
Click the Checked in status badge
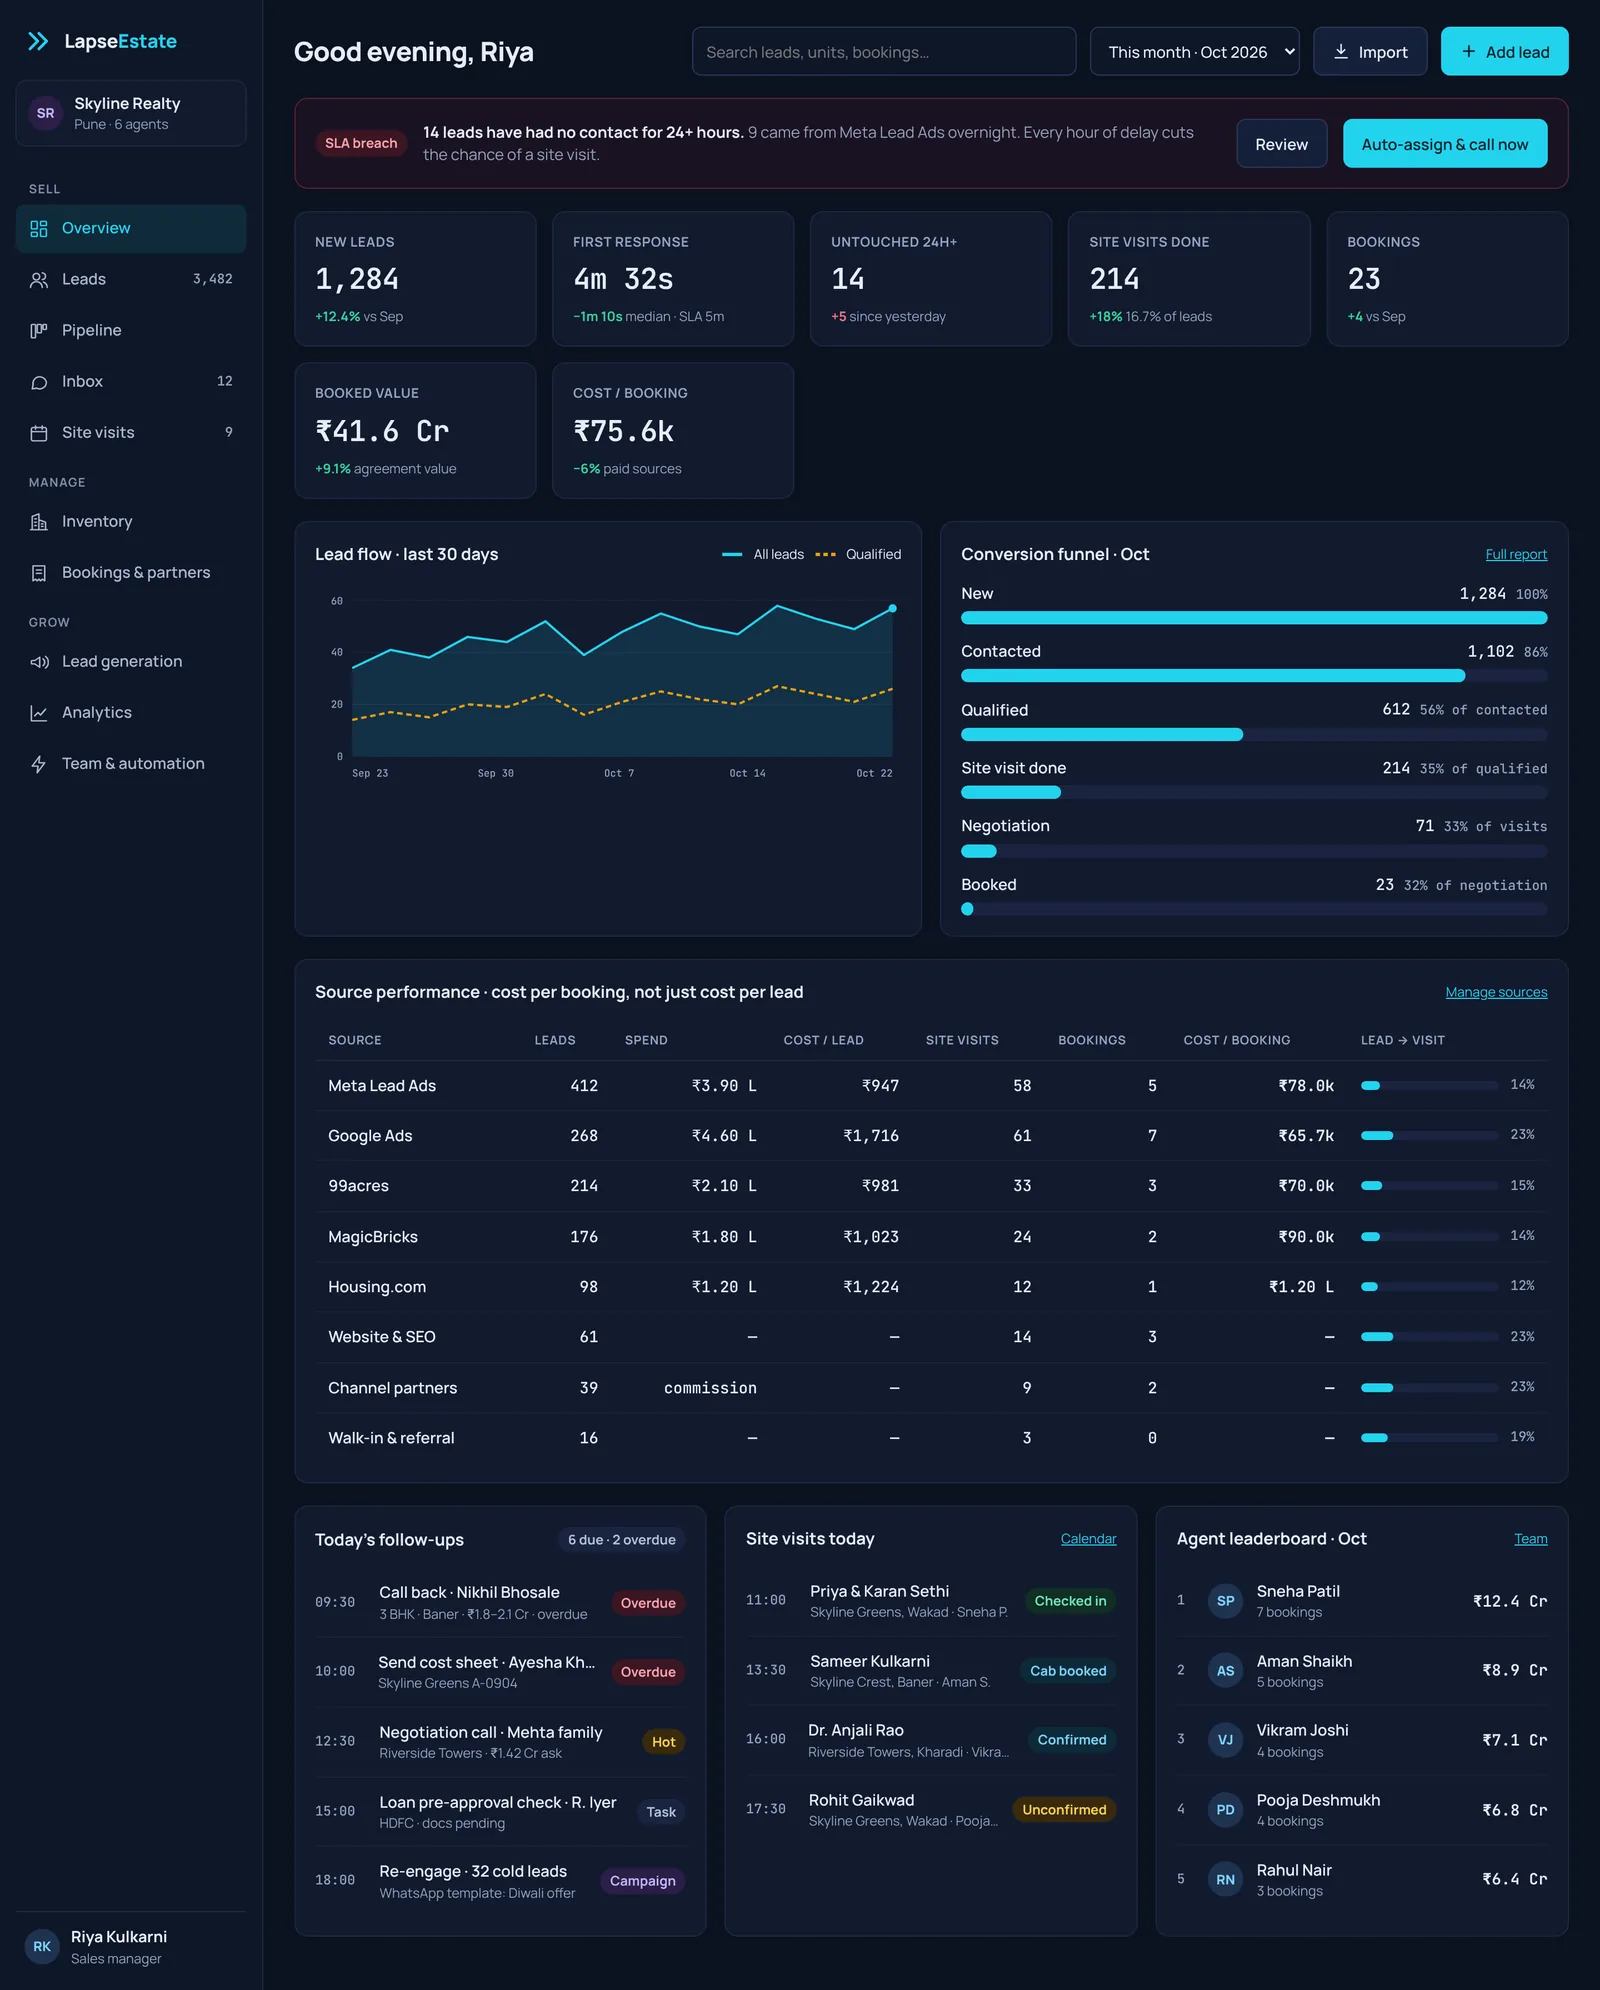(x=1070, y=1601)
